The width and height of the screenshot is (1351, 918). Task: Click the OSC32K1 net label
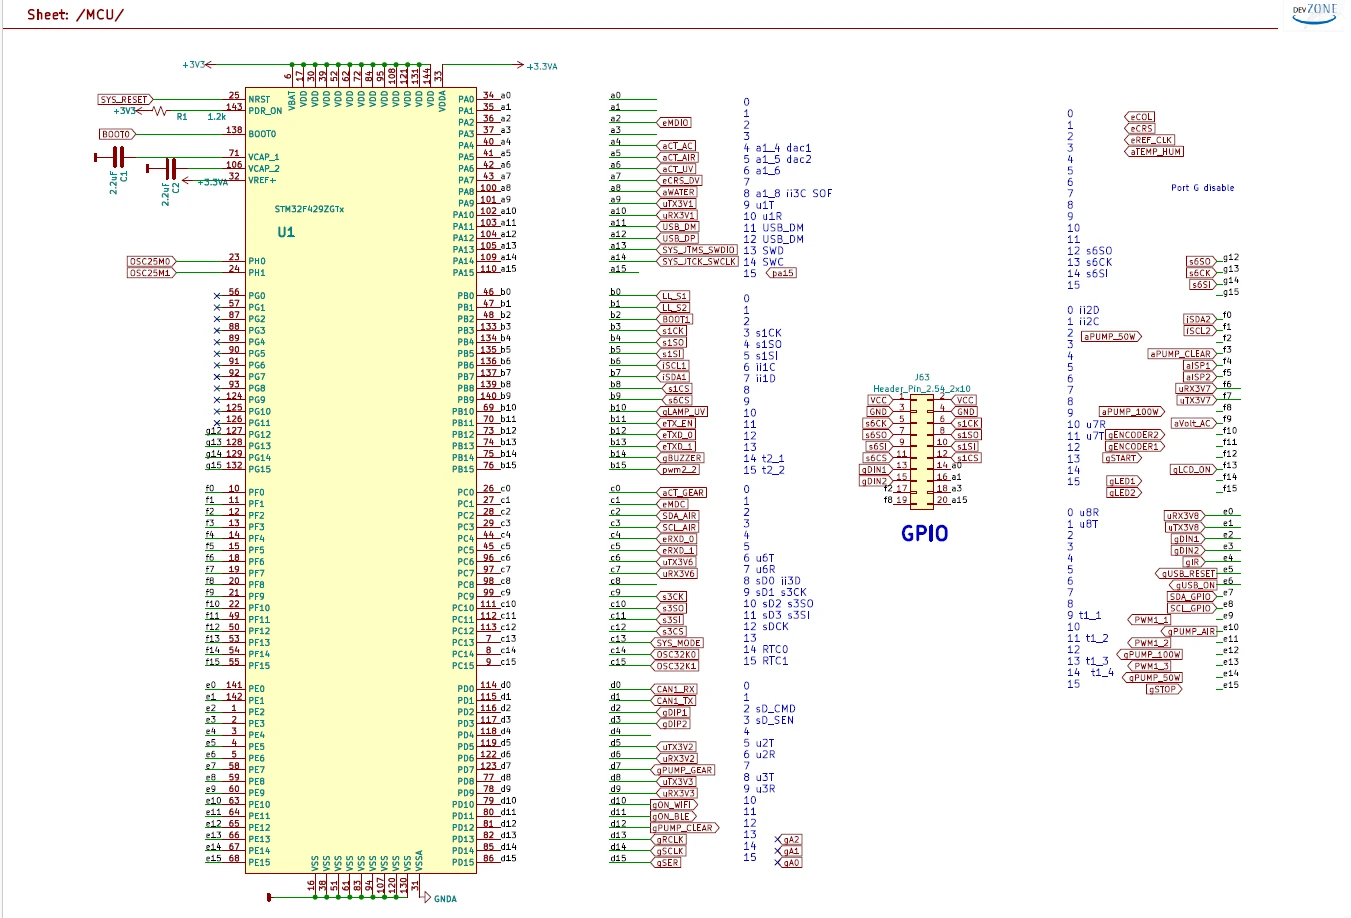pyautogui.click(x=677, y=666)
